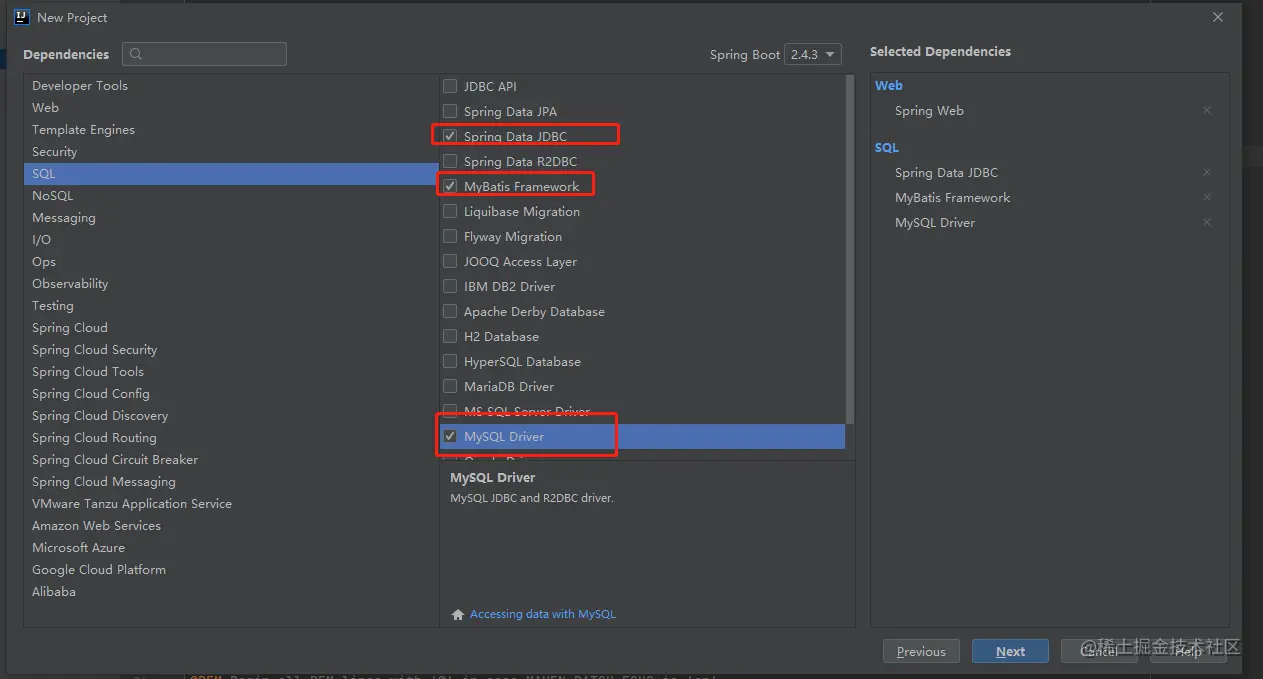The image size is (1263, 679).
Task: Select Spring Web in Selected Dependencies
Action: point(929,111)
